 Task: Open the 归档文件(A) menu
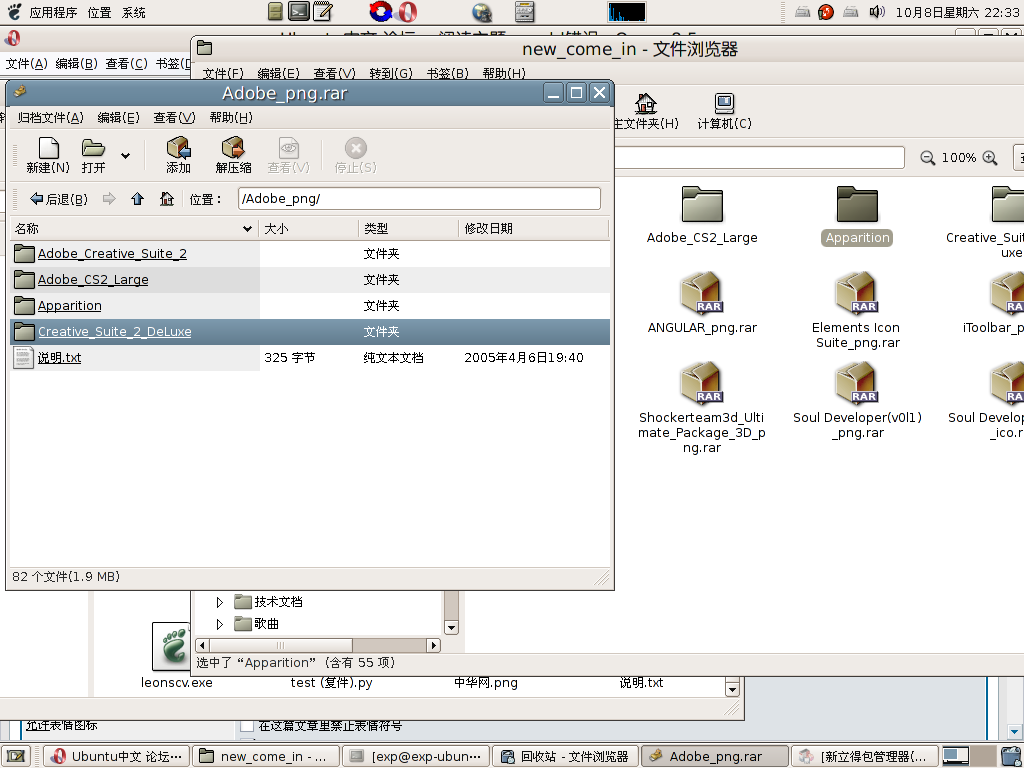click(50, 118)
